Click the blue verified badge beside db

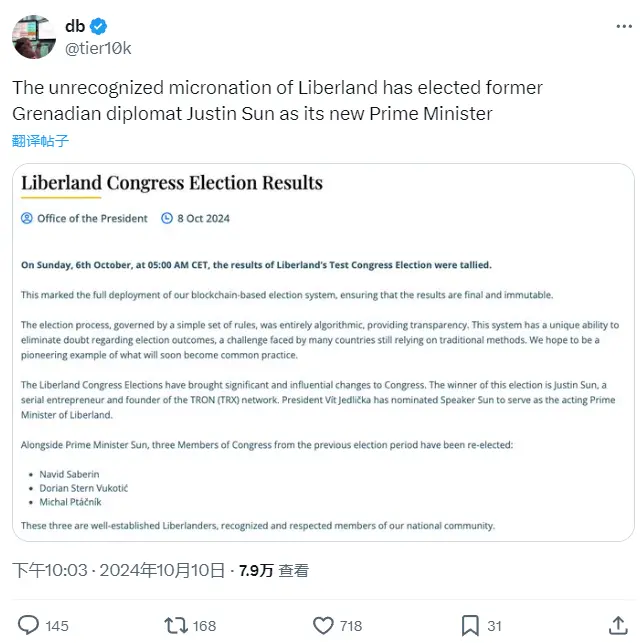100,27
